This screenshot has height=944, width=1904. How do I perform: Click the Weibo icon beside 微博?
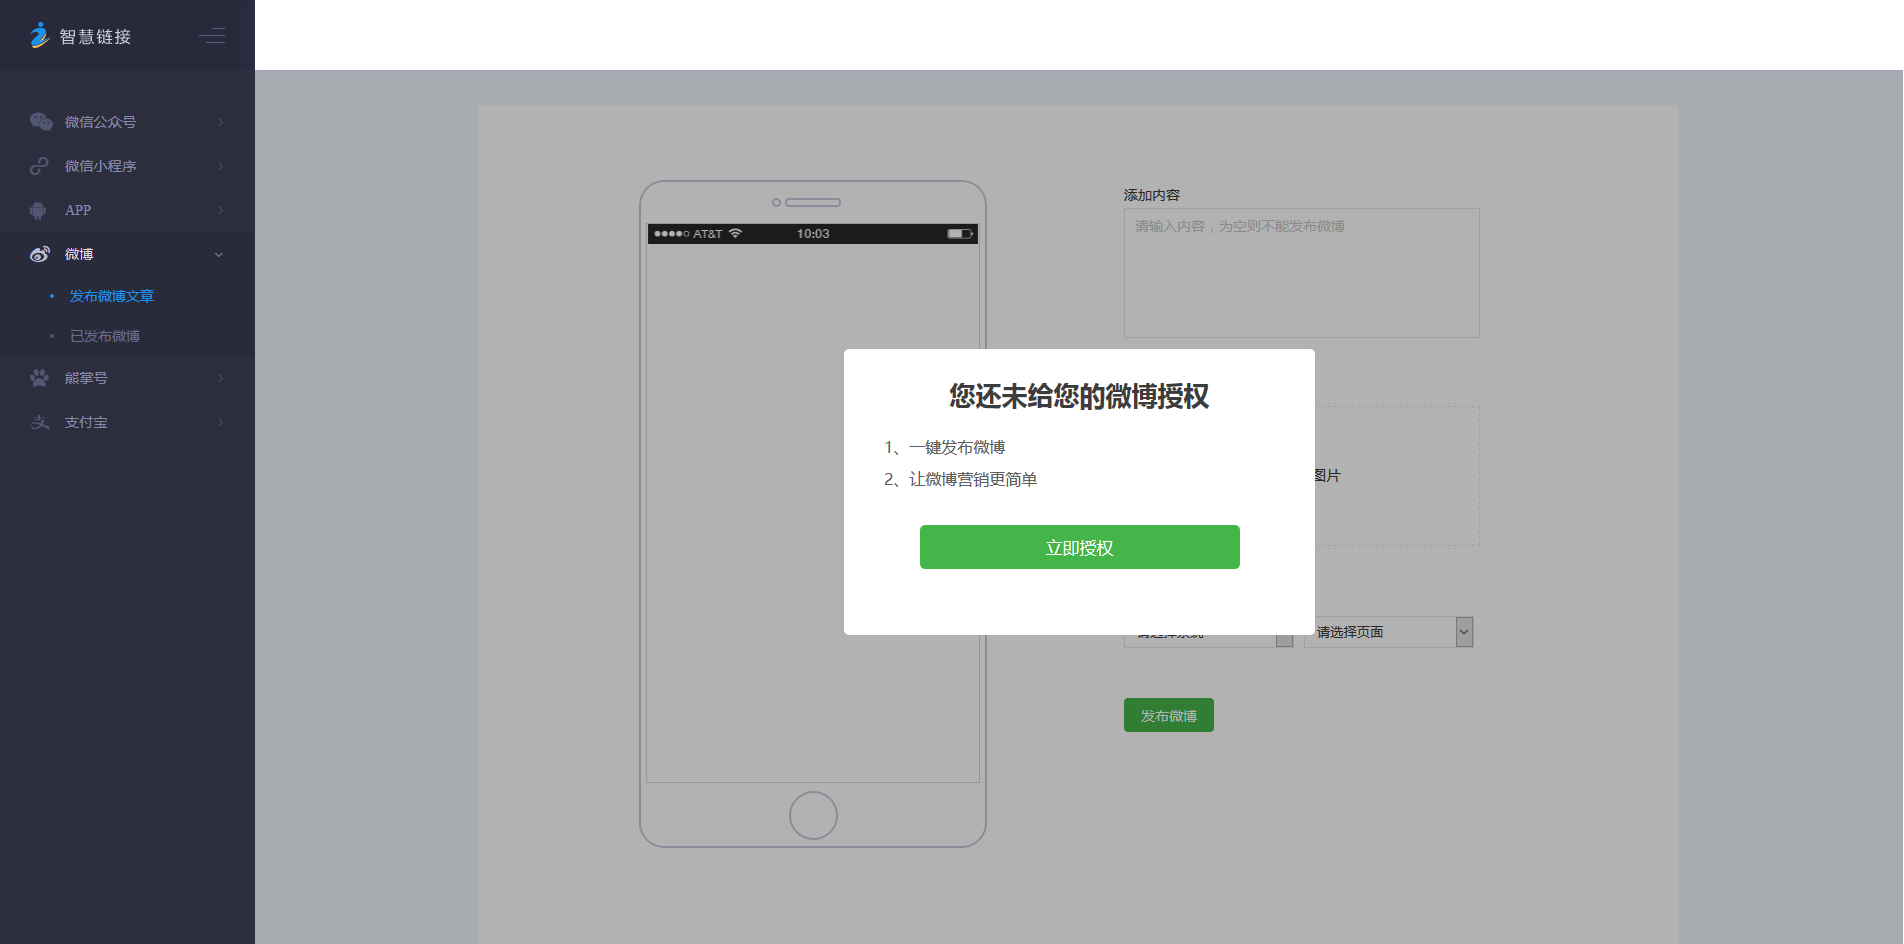click(x=39, y=254)
